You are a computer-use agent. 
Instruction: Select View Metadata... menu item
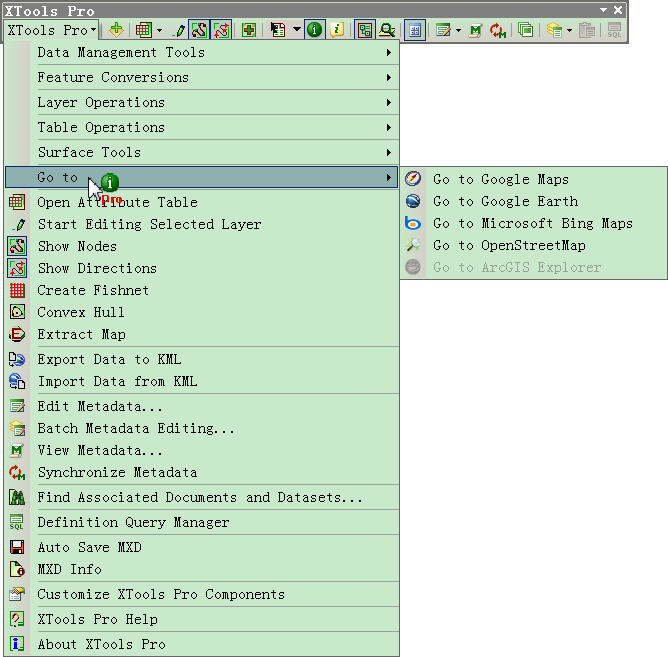202,450
